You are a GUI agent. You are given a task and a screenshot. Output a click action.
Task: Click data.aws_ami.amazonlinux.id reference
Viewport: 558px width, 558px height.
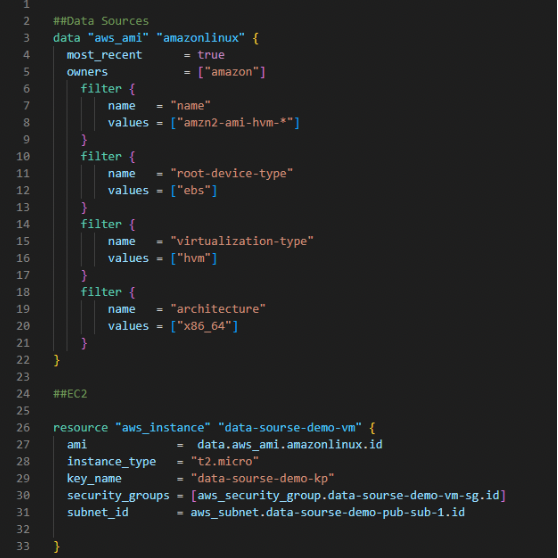(290, 444)
